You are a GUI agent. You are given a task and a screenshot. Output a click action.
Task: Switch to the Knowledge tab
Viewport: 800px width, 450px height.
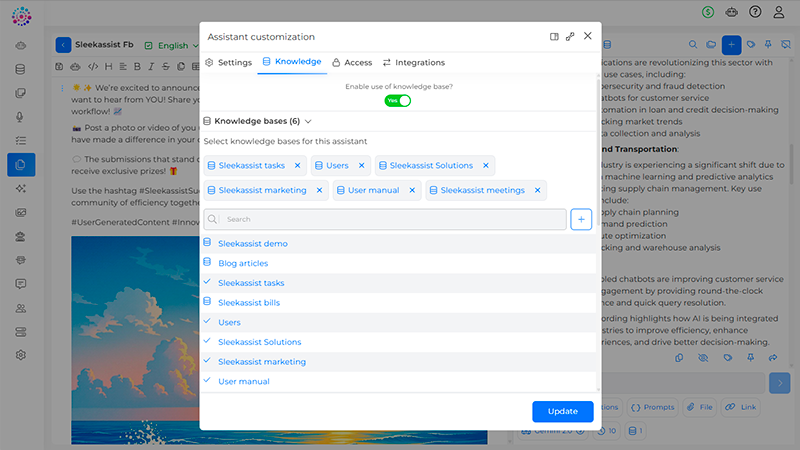292,62
